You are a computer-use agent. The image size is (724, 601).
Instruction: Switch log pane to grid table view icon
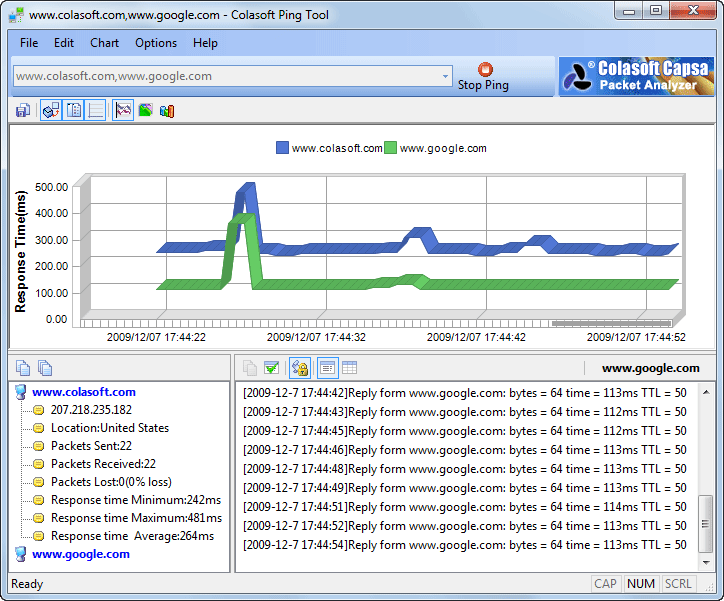(350, 368)
